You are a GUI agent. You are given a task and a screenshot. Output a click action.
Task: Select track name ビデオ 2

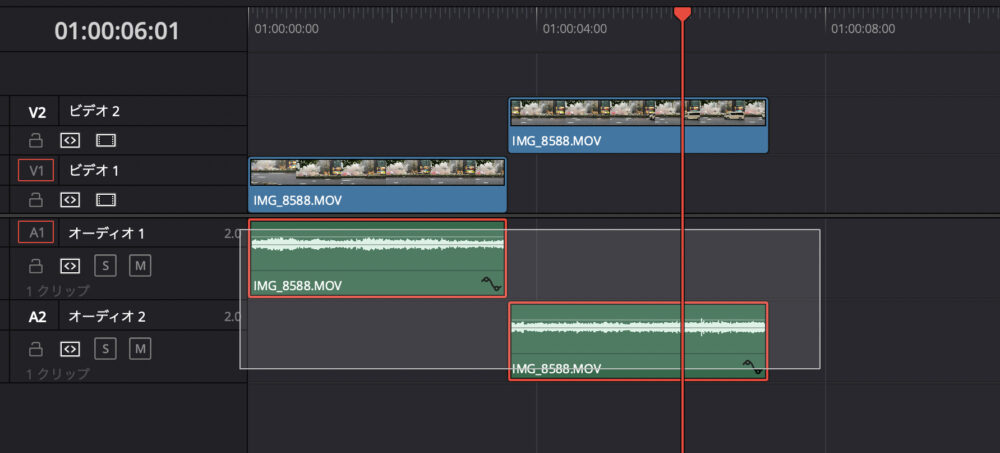pyautogui.click(x=94, y=112)
